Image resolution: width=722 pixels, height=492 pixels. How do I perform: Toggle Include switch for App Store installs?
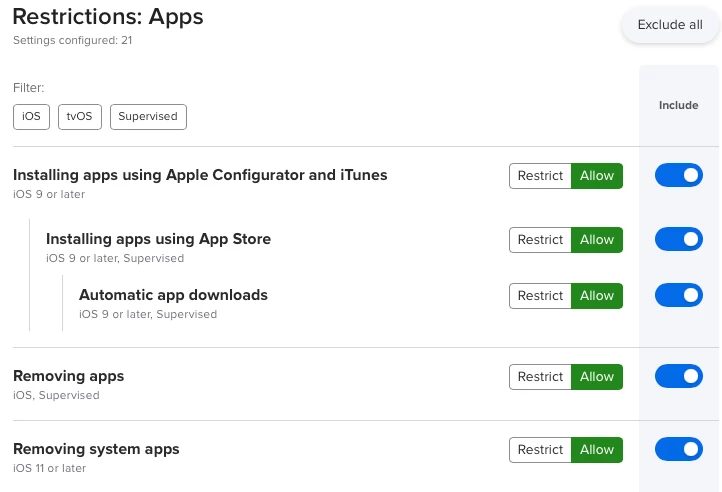pos(679,239)
